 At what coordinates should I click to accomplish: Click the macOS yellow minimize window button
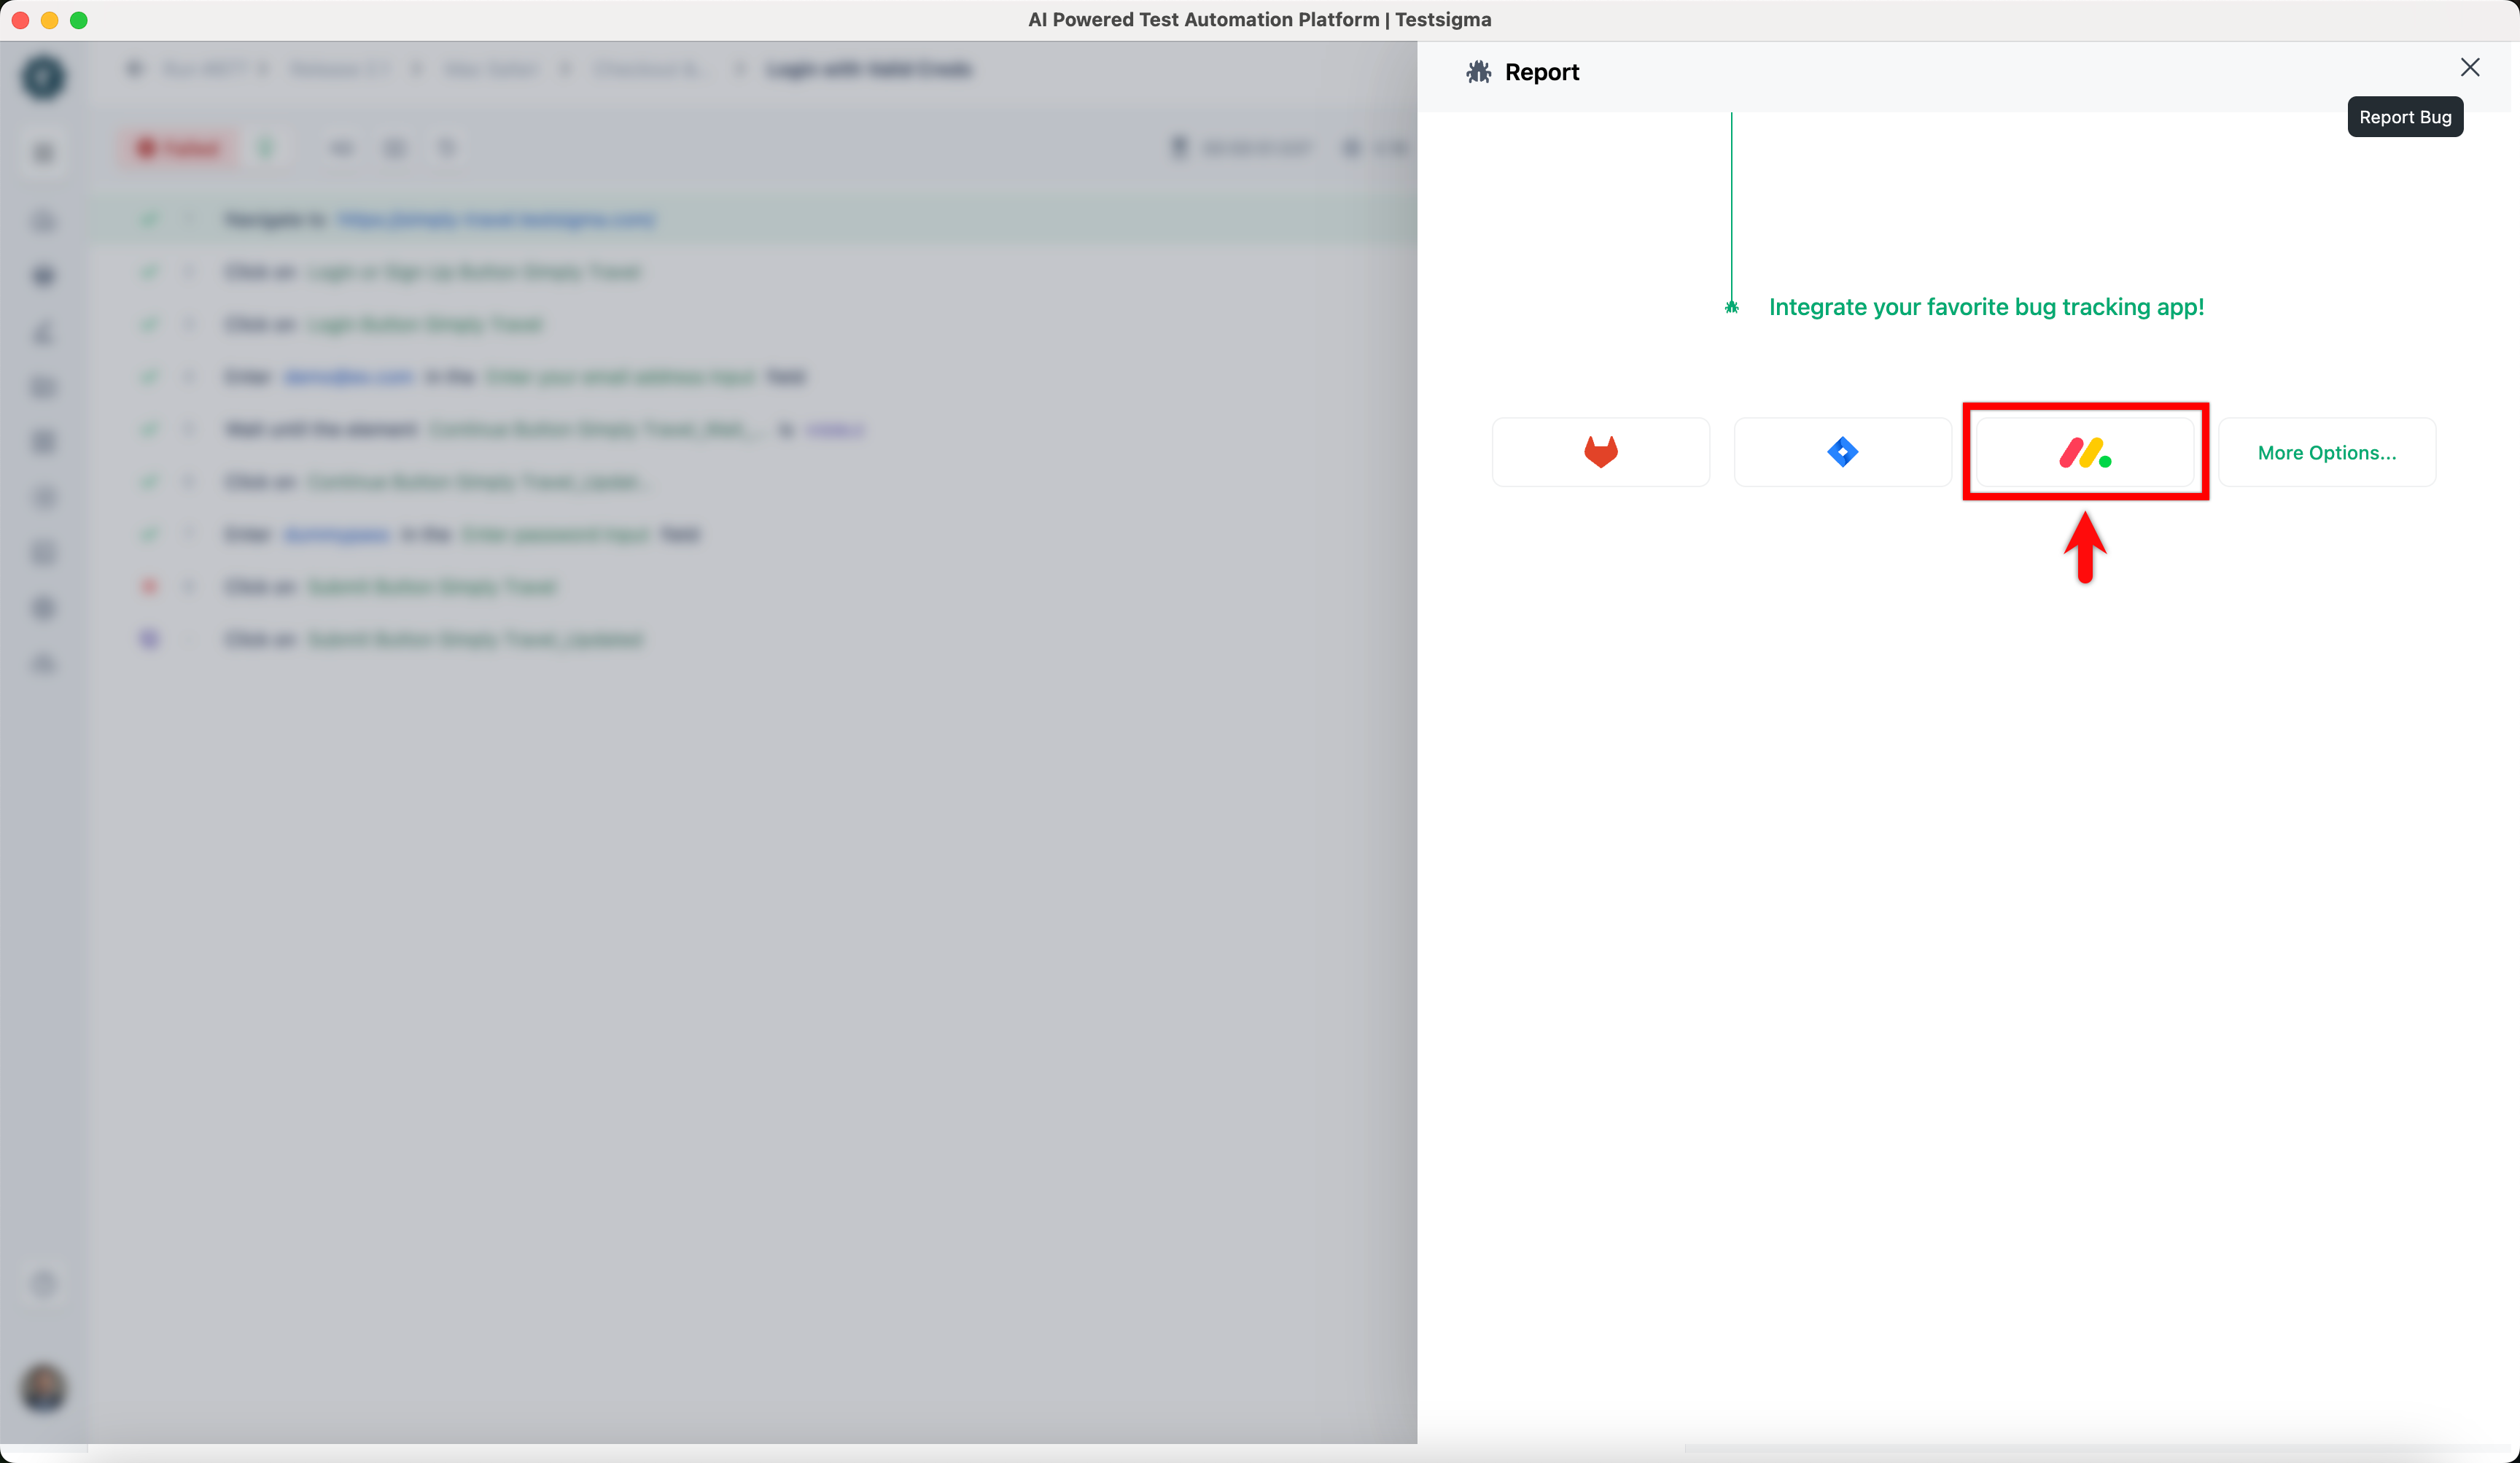coord(49,20)
